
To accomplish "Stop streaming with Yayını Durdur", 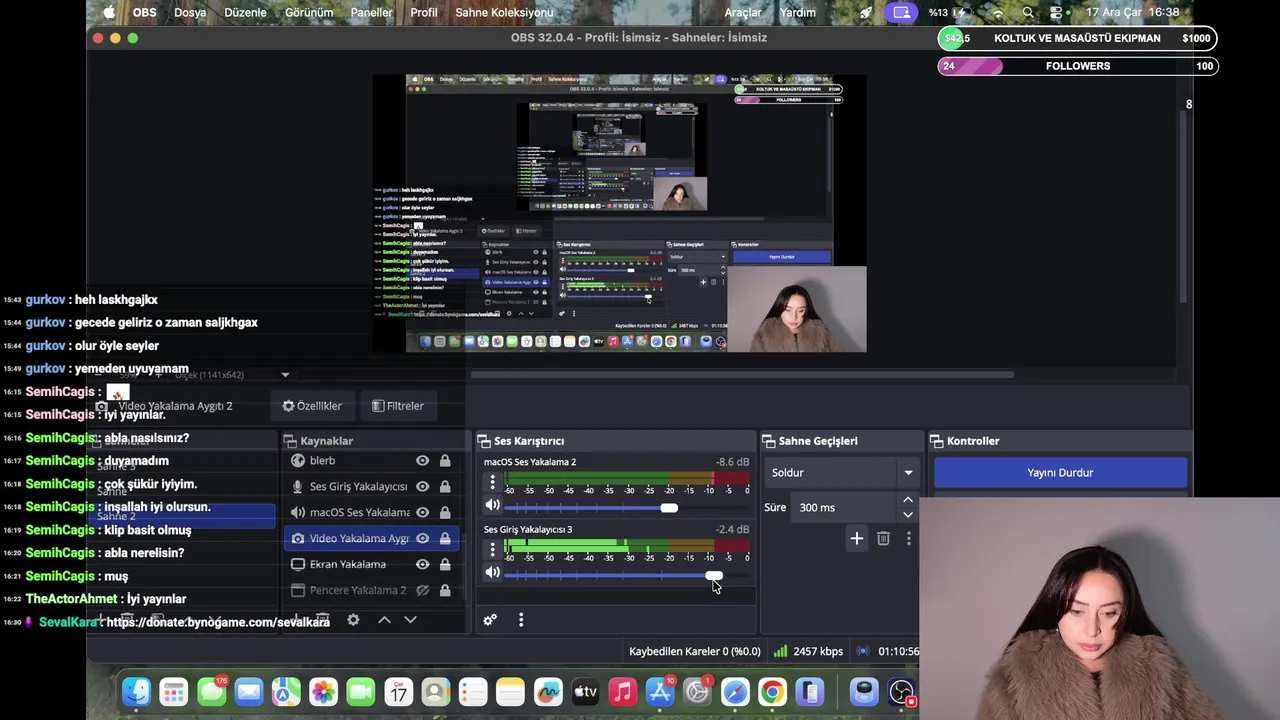I will click(1060, 473).
